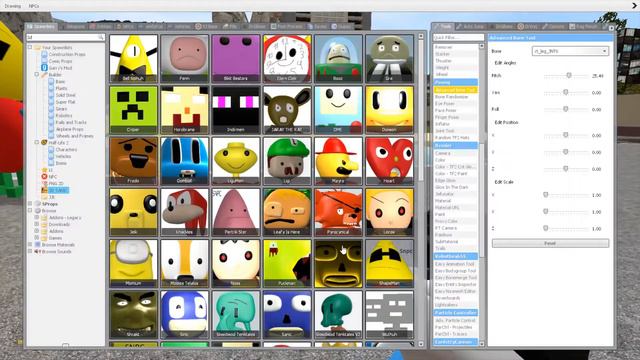This screenshot has height=360, width=640.
Task: Select the Glow In The Dark tool
Action: [x=456, y=187]
